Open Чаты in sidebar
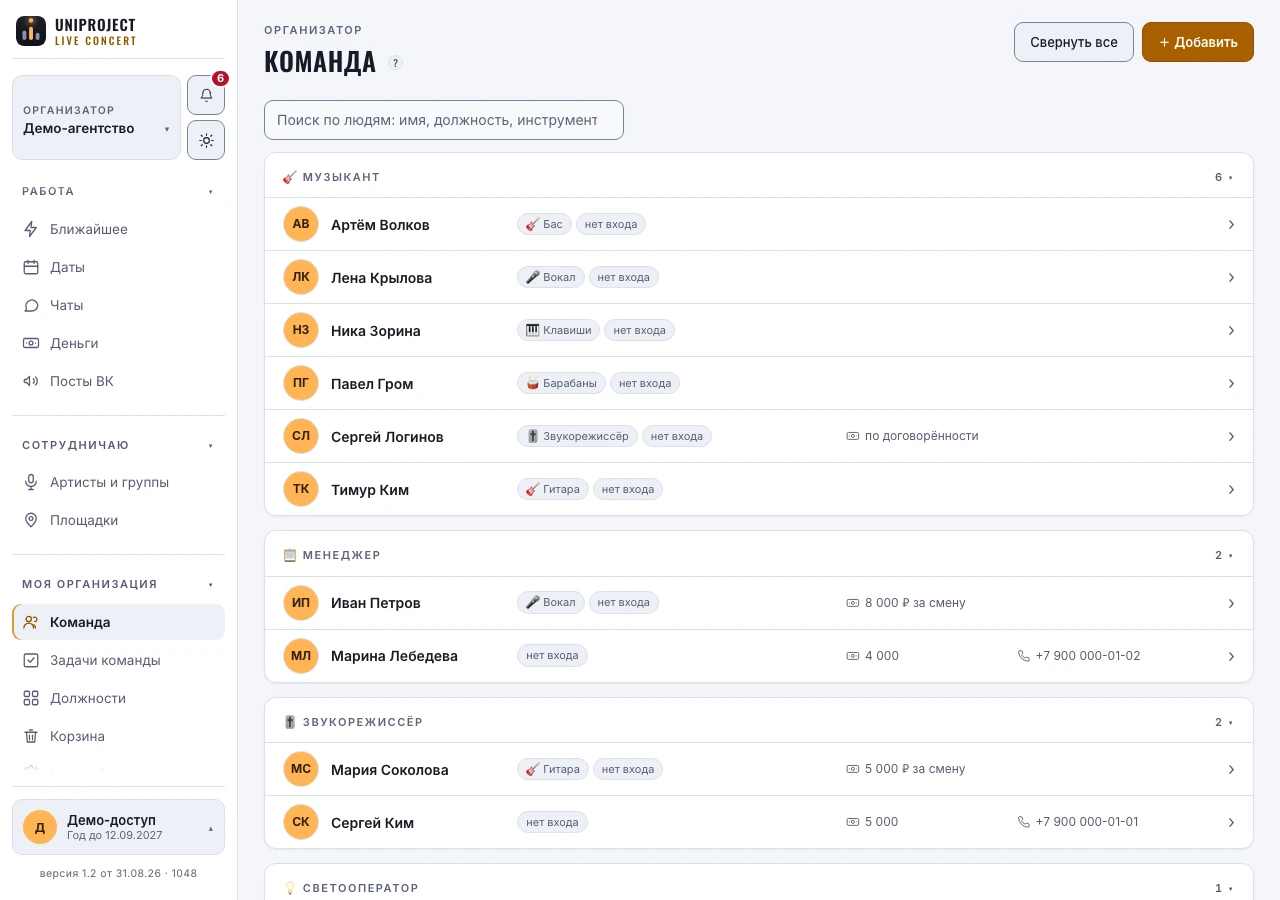The image size is (1280, 900). coord(118,305)
